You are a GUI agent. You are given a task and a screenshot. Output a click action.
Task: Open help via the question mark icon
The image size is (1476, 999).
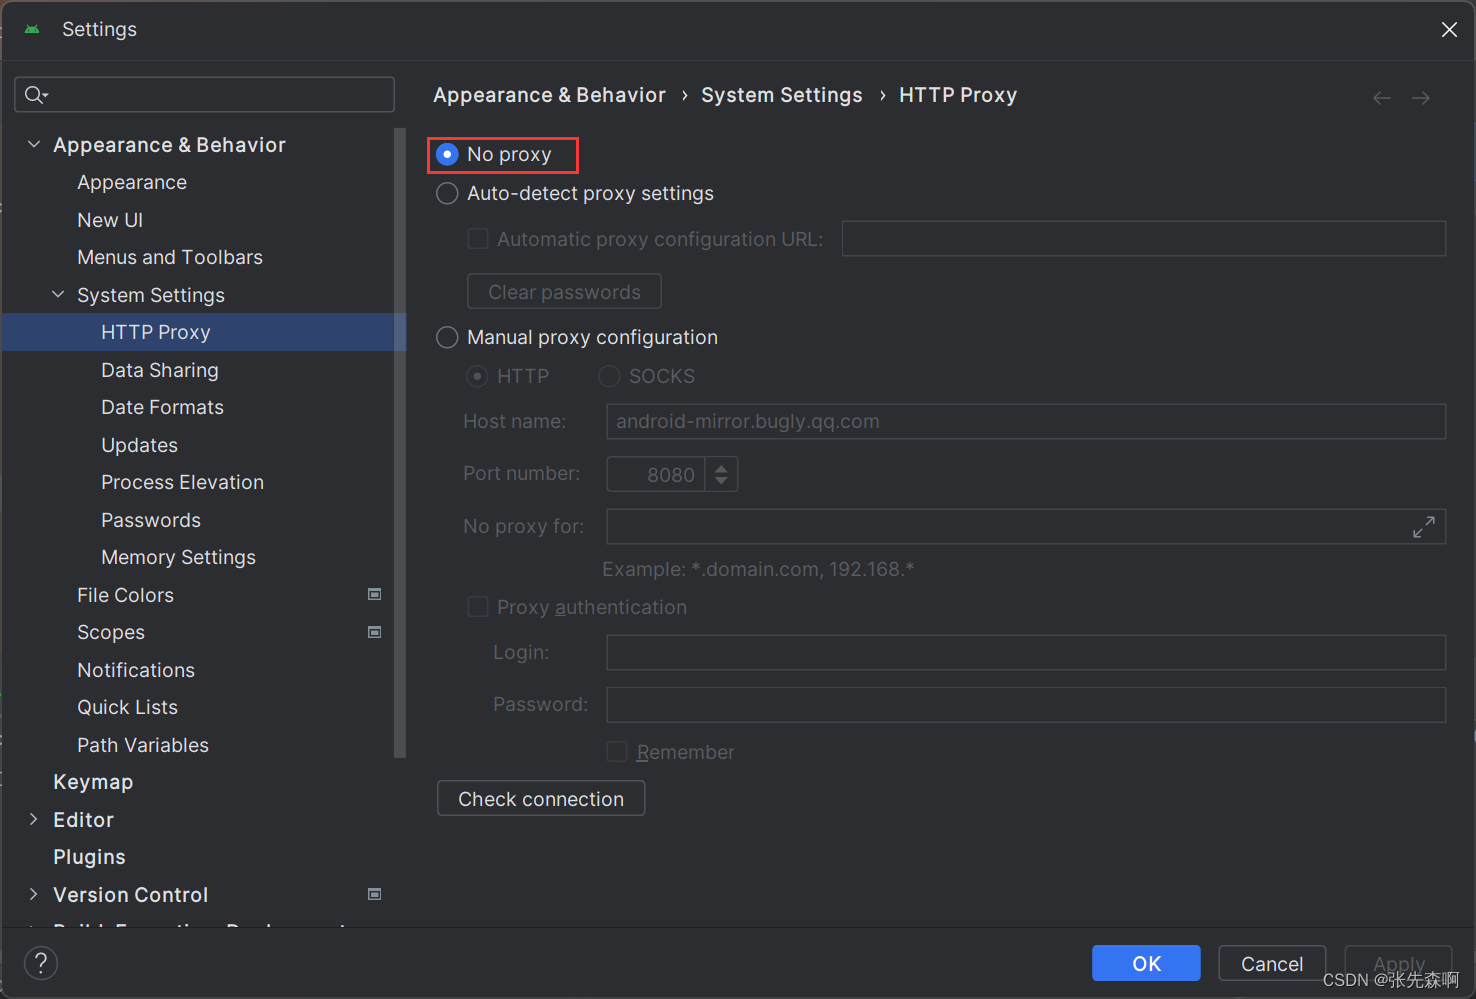(40, 963)
